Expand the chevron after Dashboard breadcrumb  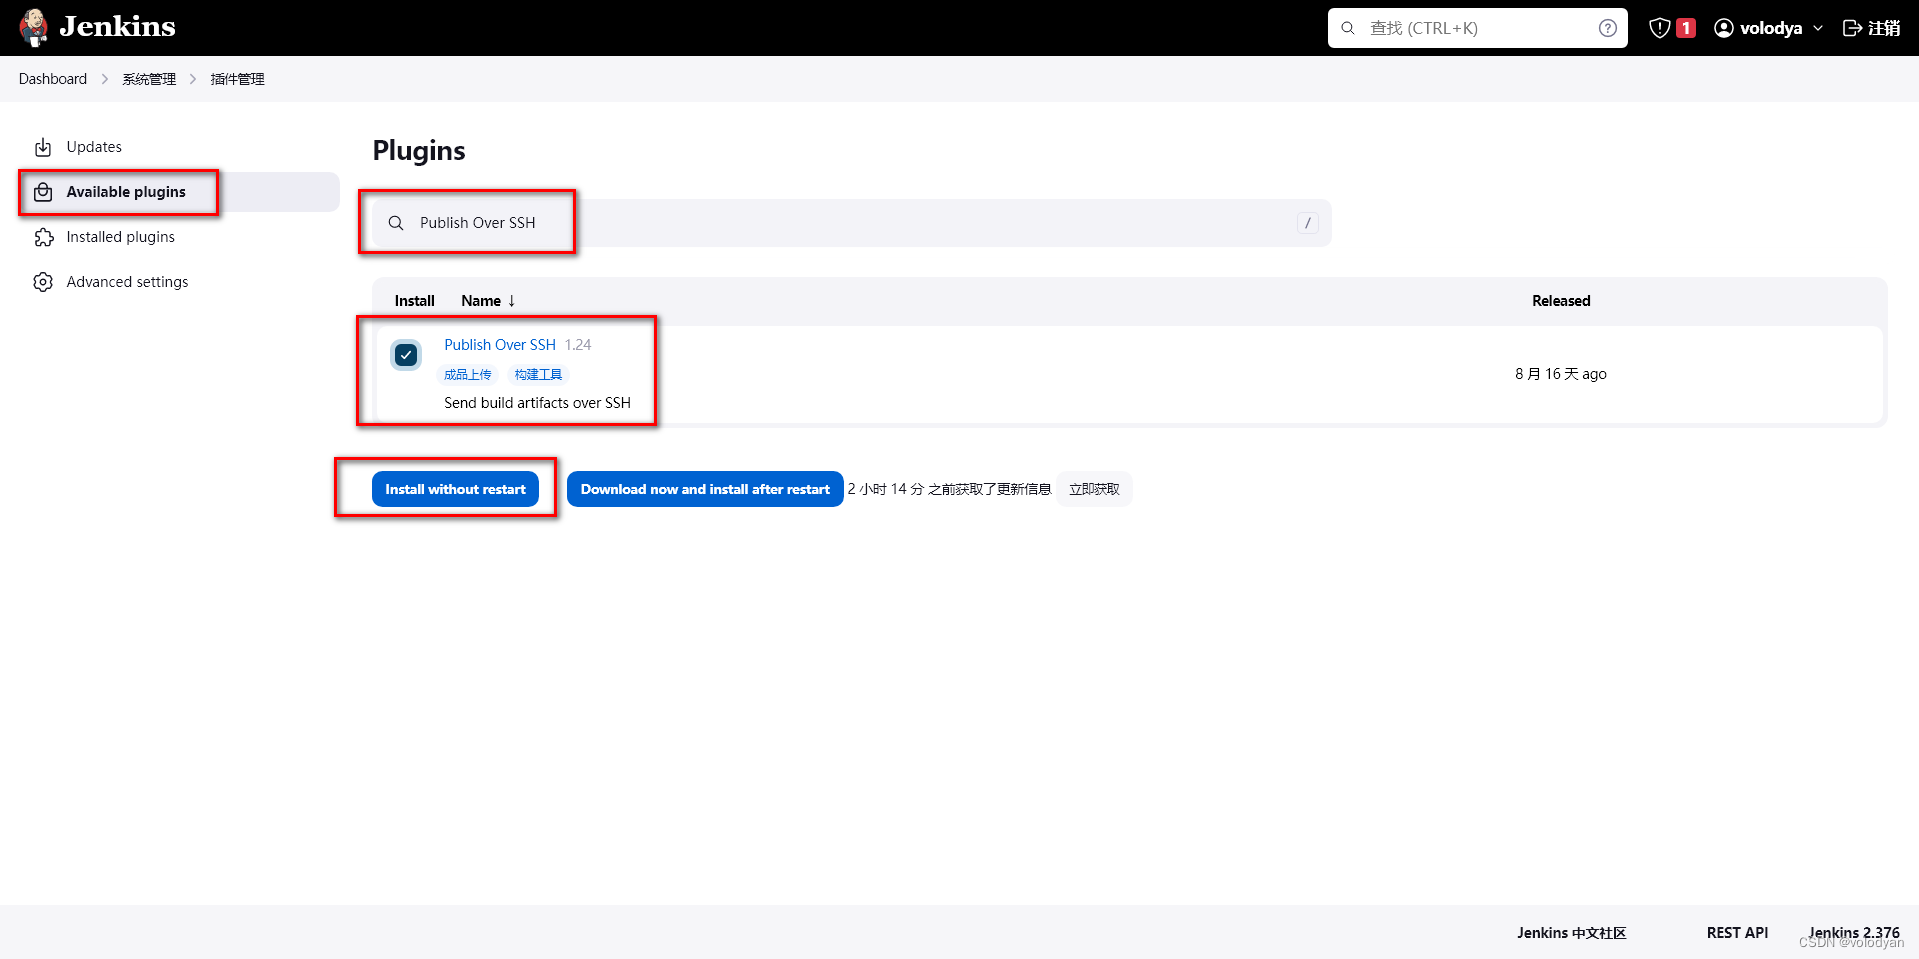pyautogui.click(x=105, y=79)
